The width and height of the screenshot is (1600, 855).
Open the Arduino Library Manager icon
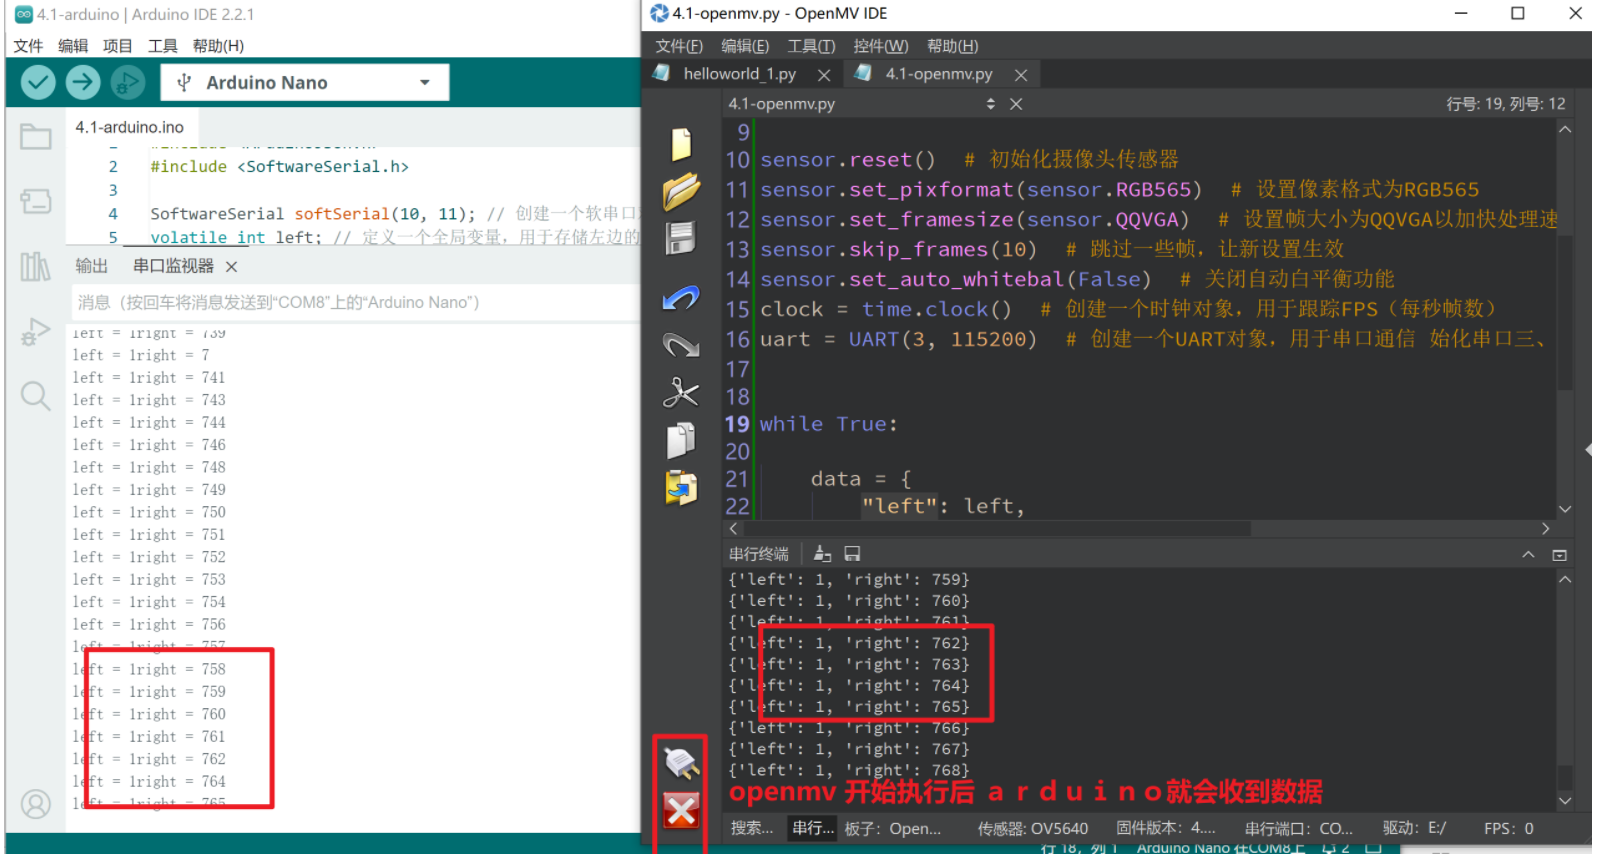(36, 266)
